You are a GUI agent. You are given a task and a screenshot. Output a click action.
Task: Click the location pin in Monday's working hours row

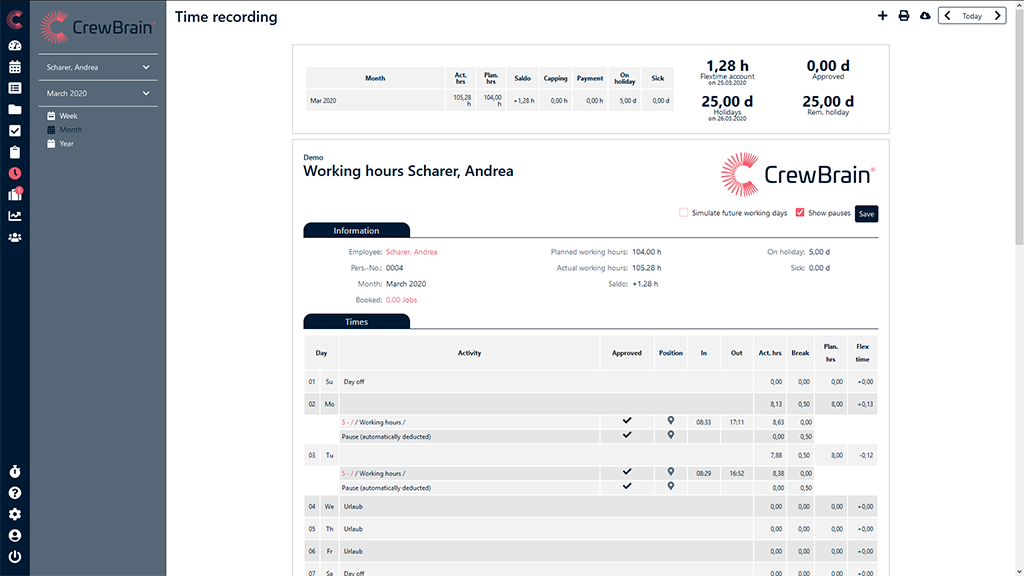[x=671, y=422]
